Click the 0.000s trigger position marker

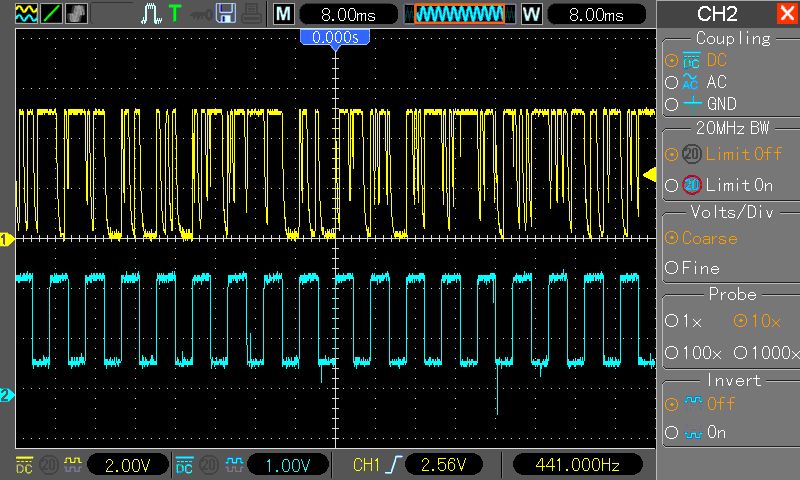[x=335, y=39]
